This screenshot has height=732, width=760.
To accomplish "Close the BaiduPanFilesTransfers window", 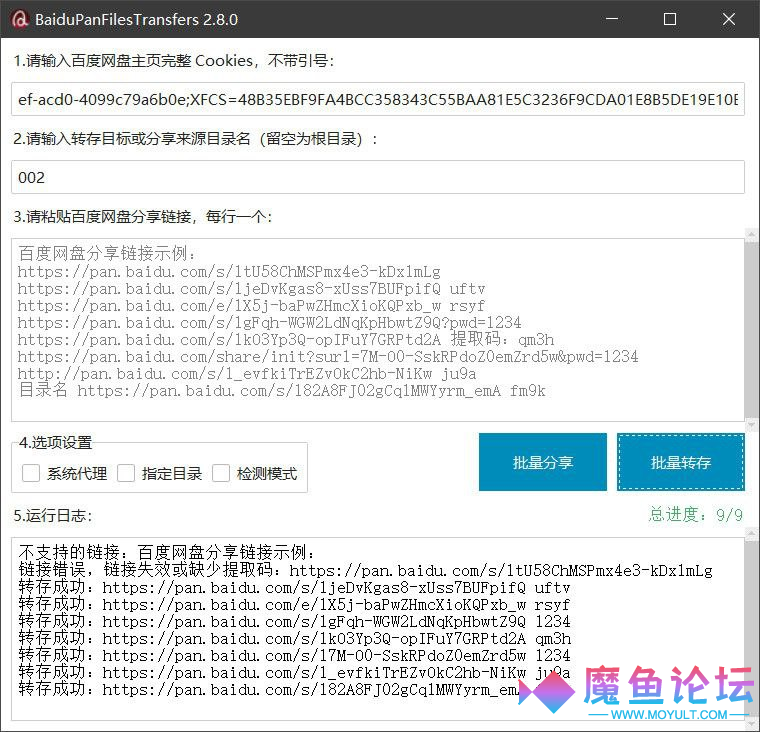I will [728, 19].
